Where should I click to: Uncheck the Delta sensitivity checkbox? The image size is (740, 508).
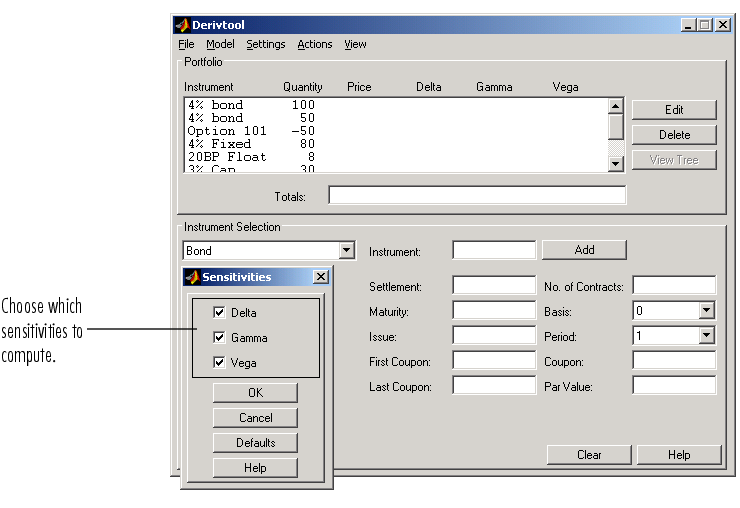(219, 312)
